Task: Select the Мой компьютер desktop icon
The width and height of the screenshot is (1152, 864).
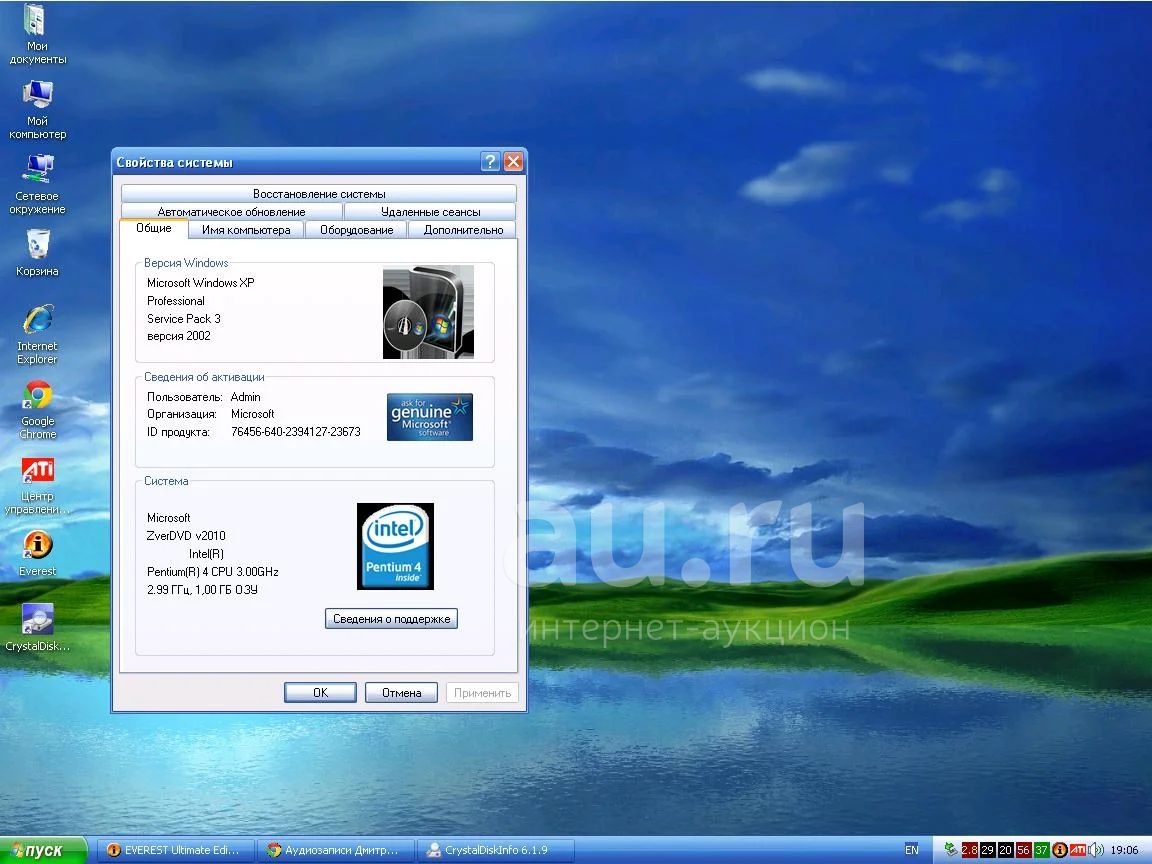Action: 37,109
